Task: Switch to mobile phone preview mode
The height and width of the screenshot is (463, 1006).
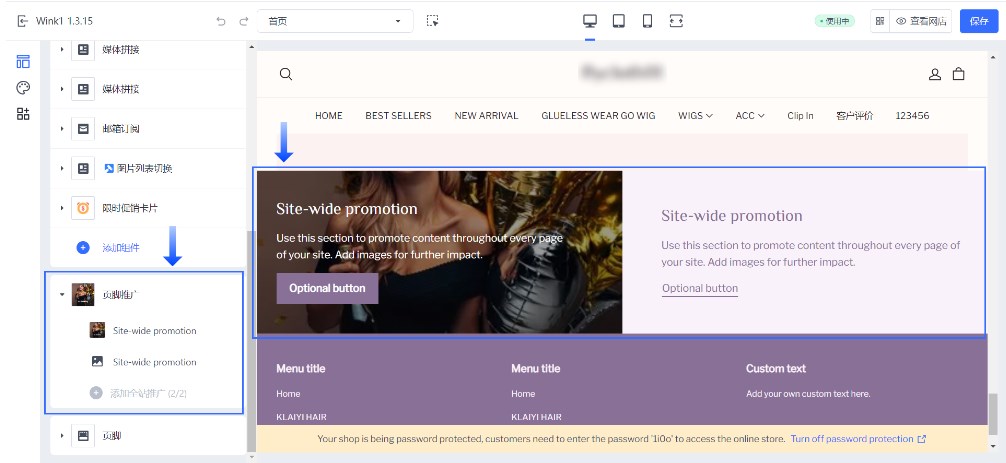Action: (x=647, y=21)
